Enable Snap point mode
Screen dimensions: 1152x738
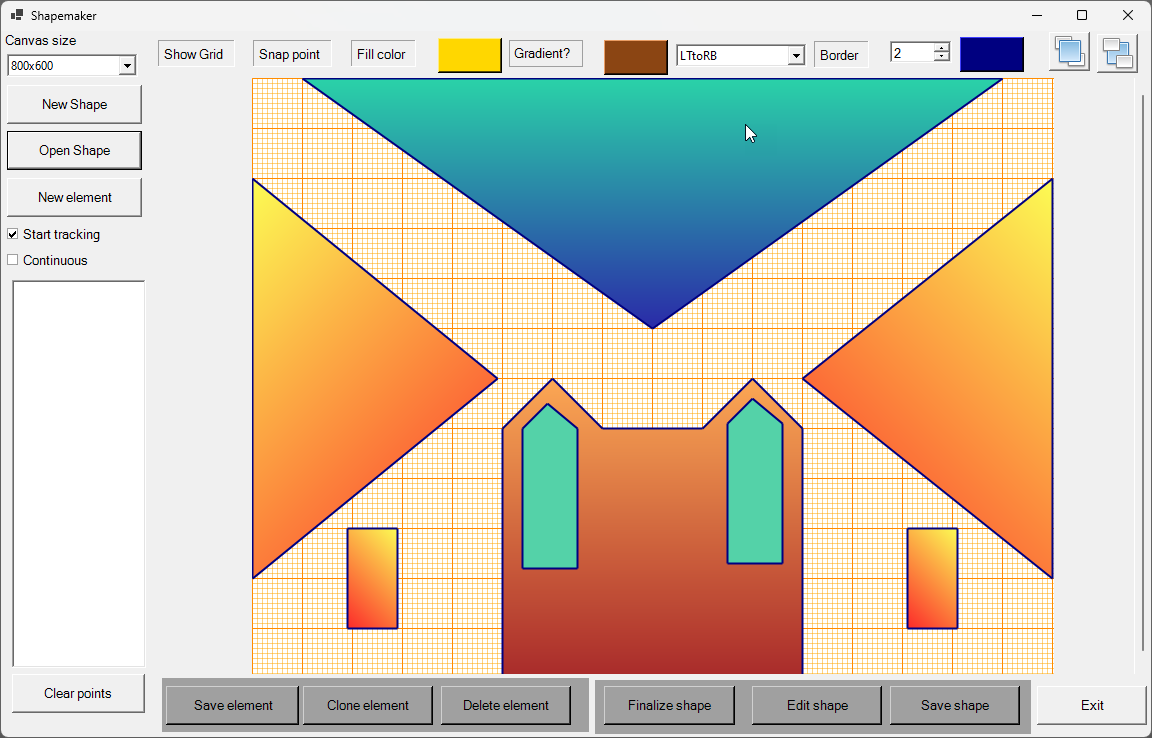pos(291,53)
